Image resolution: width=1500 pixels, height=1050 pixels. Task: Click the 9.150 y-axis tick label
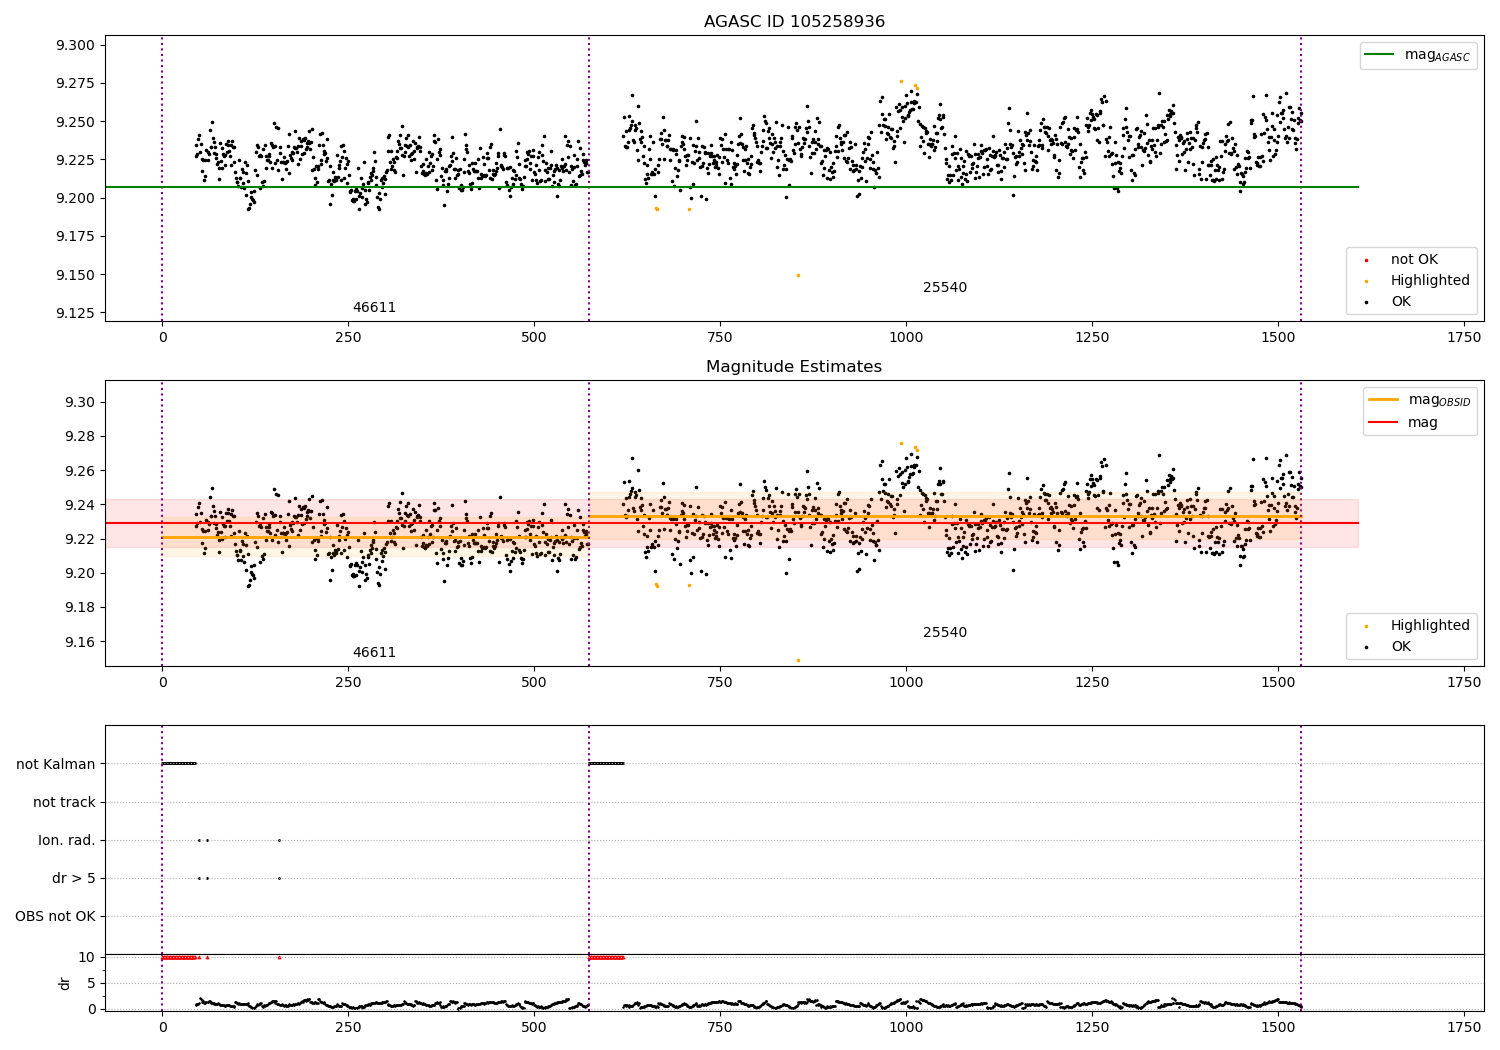(x=75, y=275)
